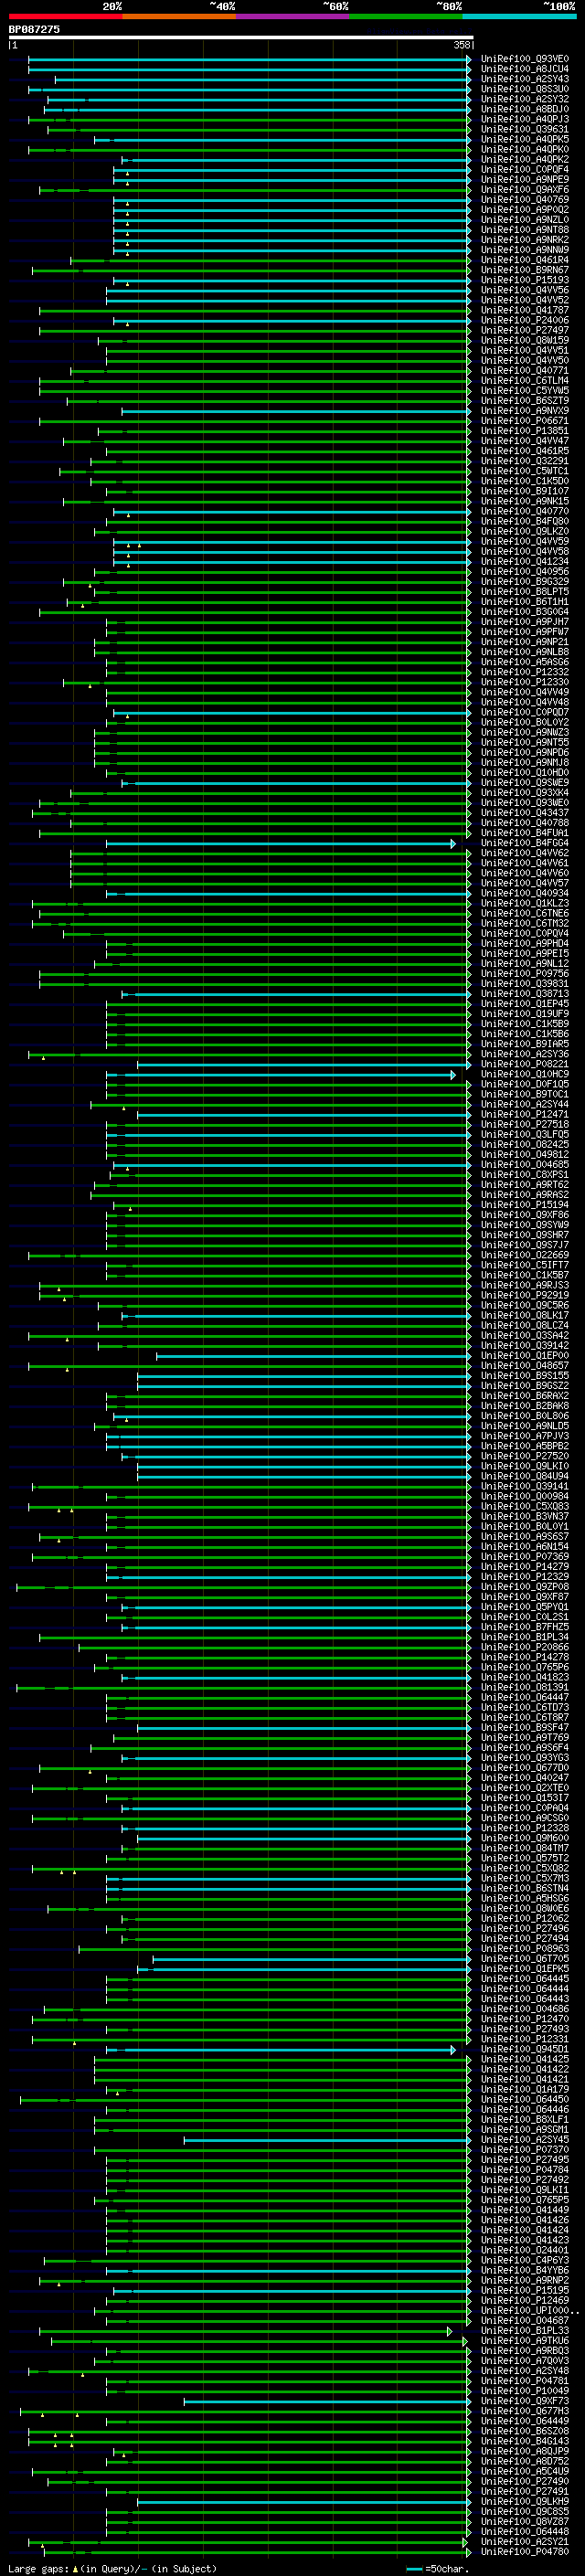
Task: Open hit UniRef100_A2SY43
Action: (x=525, y=79)
